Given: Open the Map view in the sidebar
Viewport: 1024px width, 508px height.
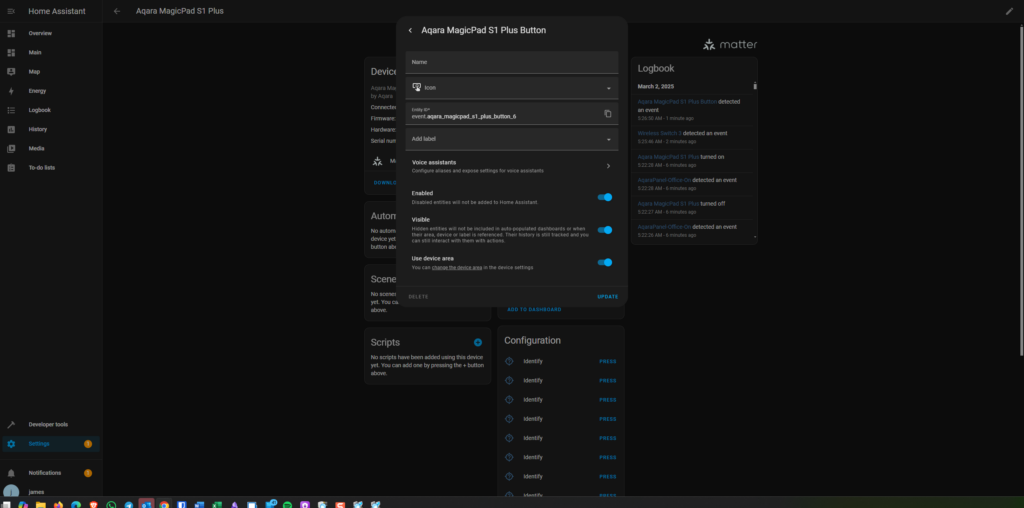Looking at the screenshot, I should (x=34, y=72).
